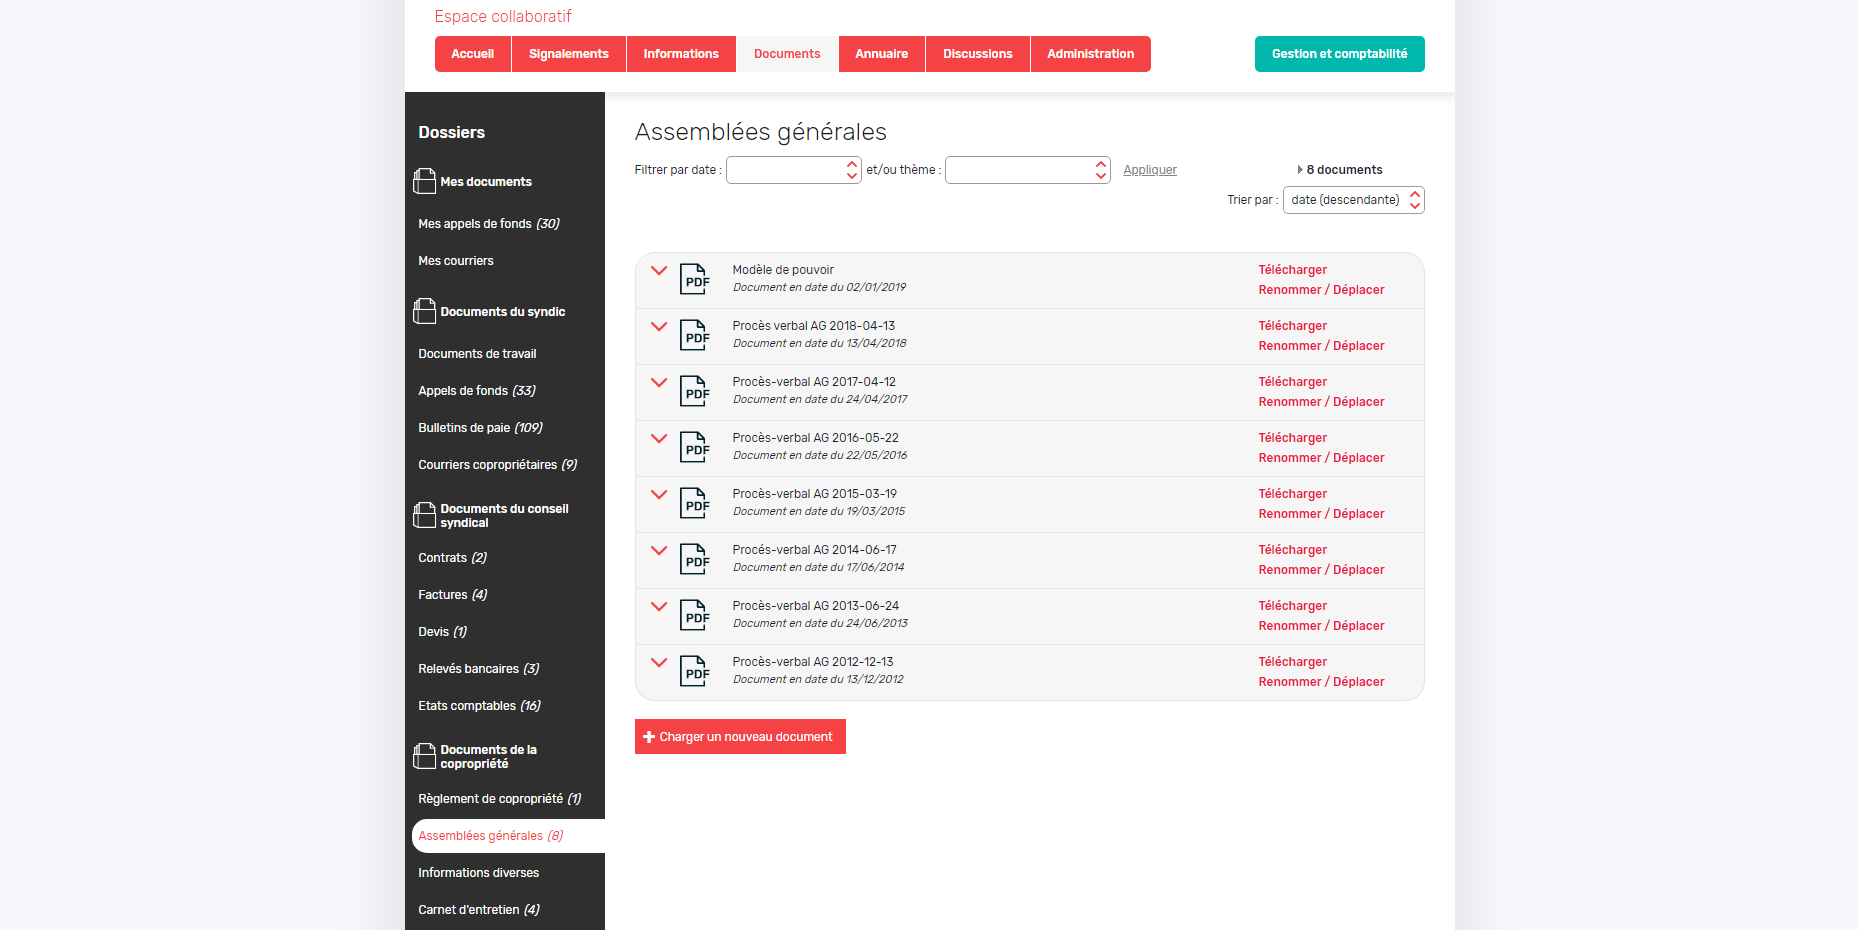Click the Appliquer filter link

click(1150, 170)
